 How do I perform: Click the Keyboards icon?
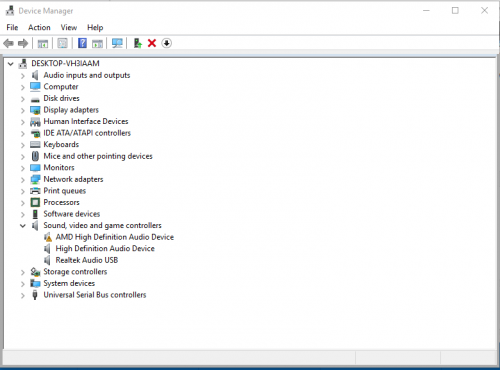tap(35, 145)
